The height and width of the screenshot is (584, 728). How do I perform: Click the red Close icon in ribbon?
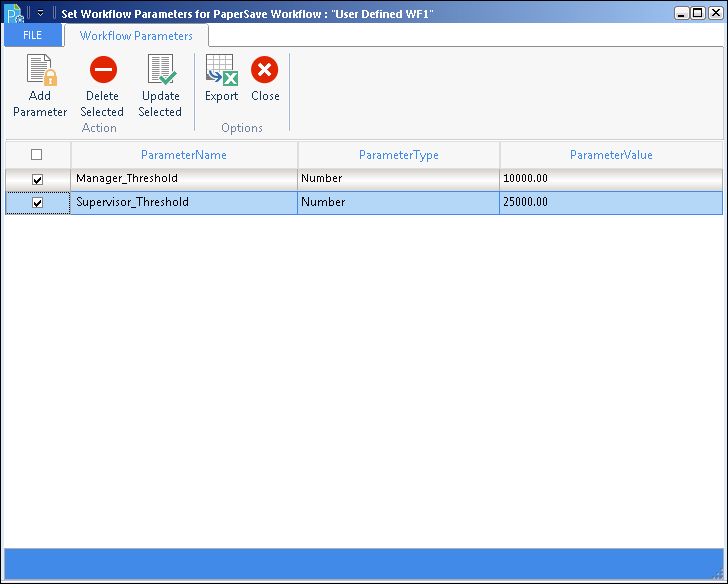(265, 70)
